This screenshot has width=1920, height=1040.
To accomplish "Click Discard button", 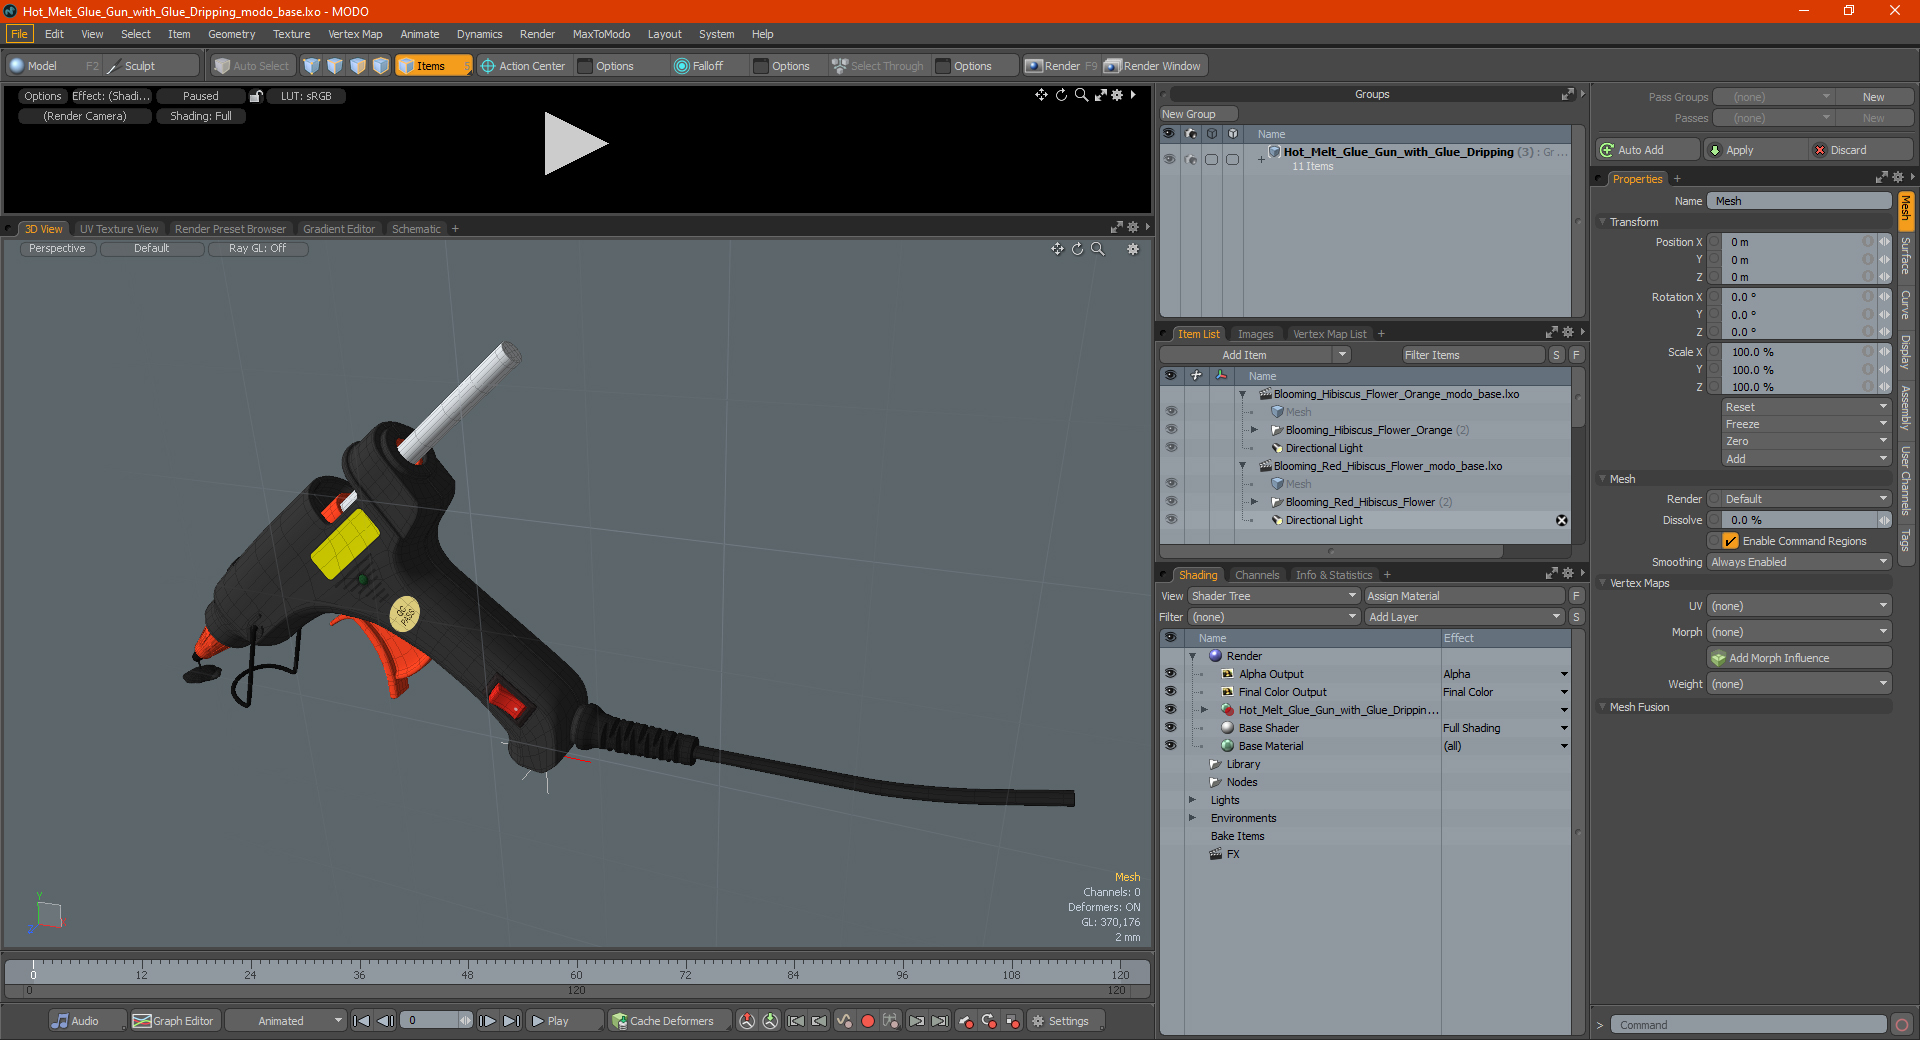I will click(x=1861, y=150).
